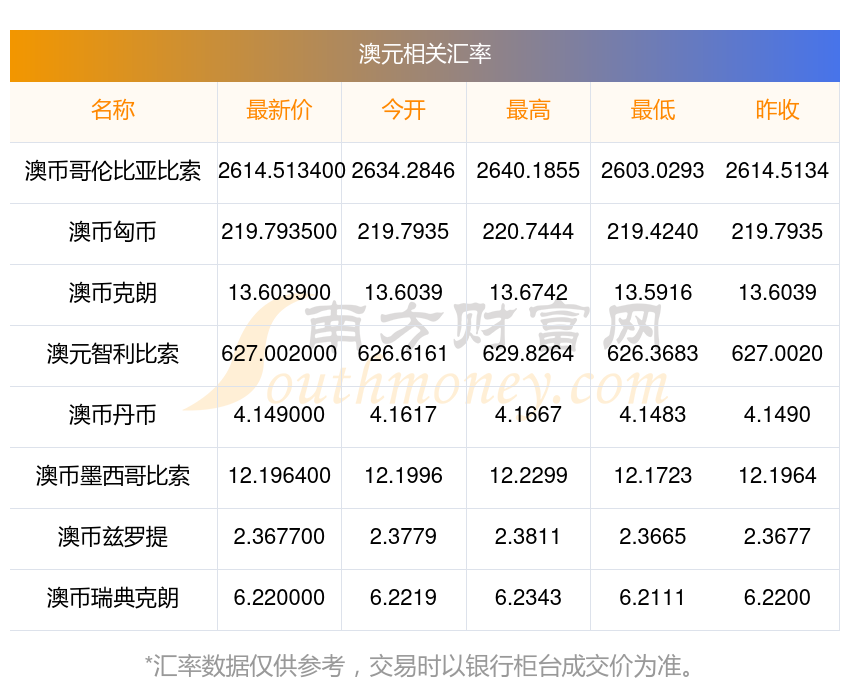Click latest price 2.367700
Image resolution: width=850 pixels, height=698 pixels.
279,537
